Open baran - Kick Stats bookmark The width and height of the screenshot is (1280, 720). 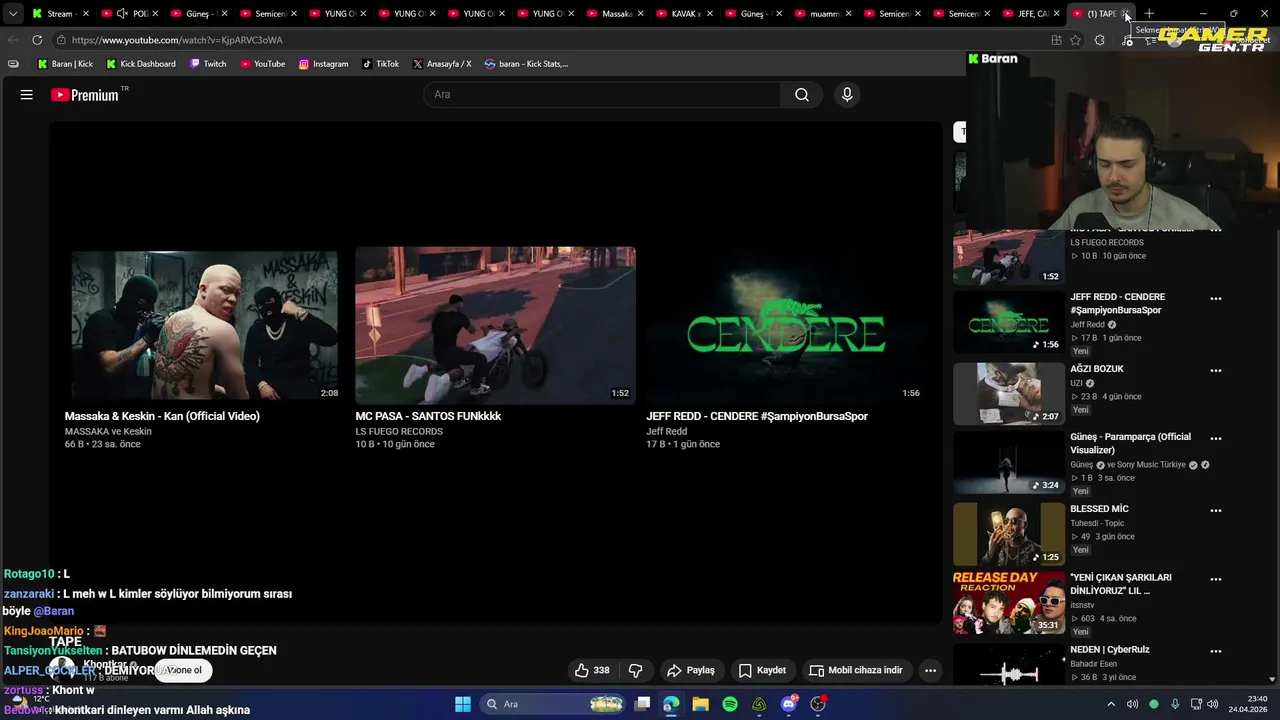click(526, 64)
